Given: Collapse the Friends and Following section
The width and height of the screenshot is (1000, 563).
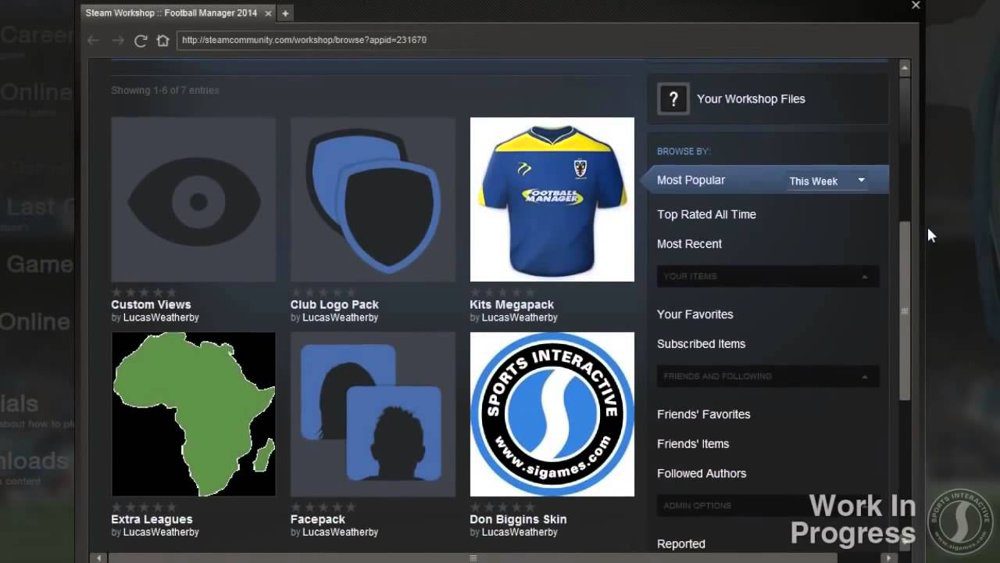Looking at the screenshot, I should click(x=768, y=376).
